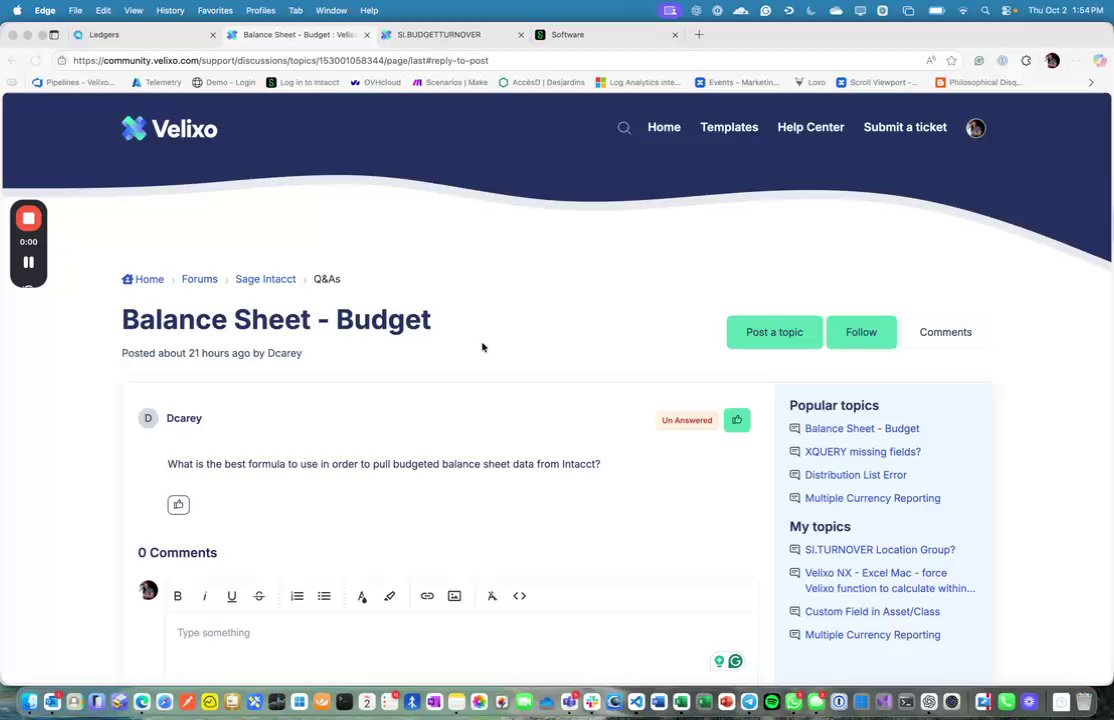Click the green thumbs-up vote button
The height and width of the screenshot is (720, 1114).
tap(737, 420)
